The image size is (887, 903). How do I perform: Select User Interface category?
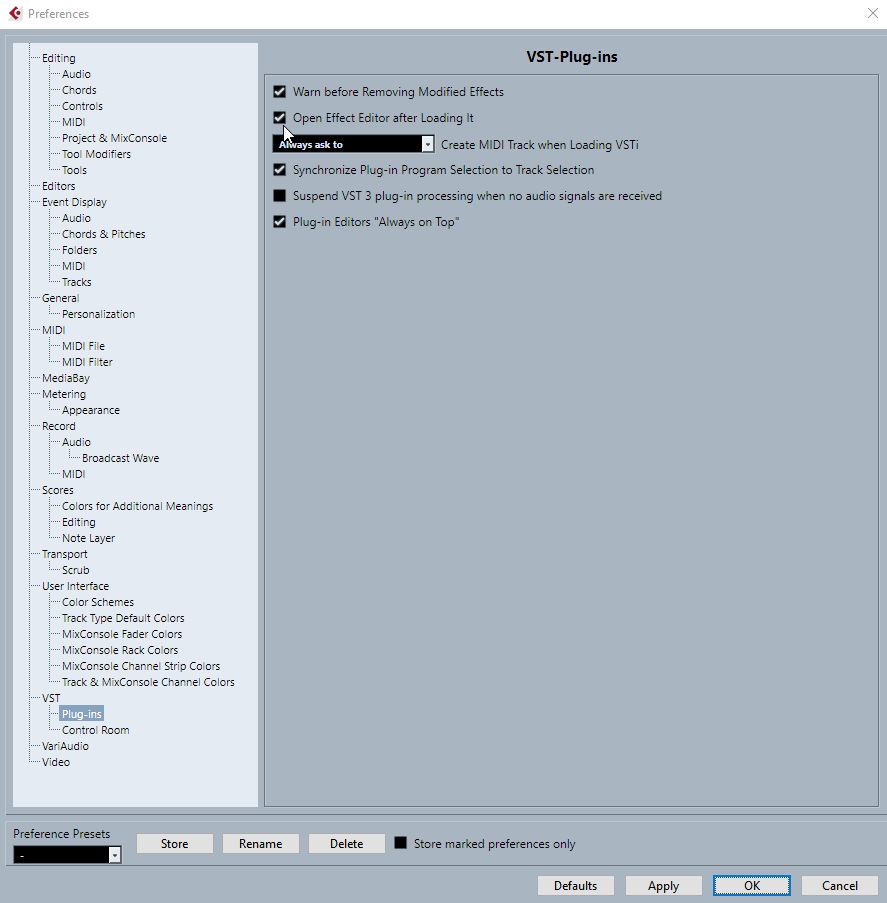[x=75, y=586]
